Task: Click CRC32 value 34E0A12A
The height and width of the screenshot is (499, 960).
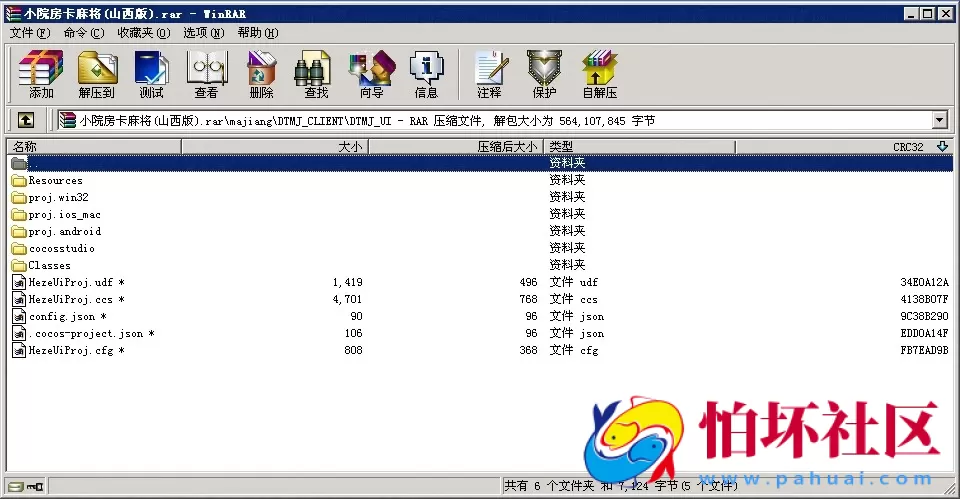Action: pyautogui.click(x=924, y=282)
